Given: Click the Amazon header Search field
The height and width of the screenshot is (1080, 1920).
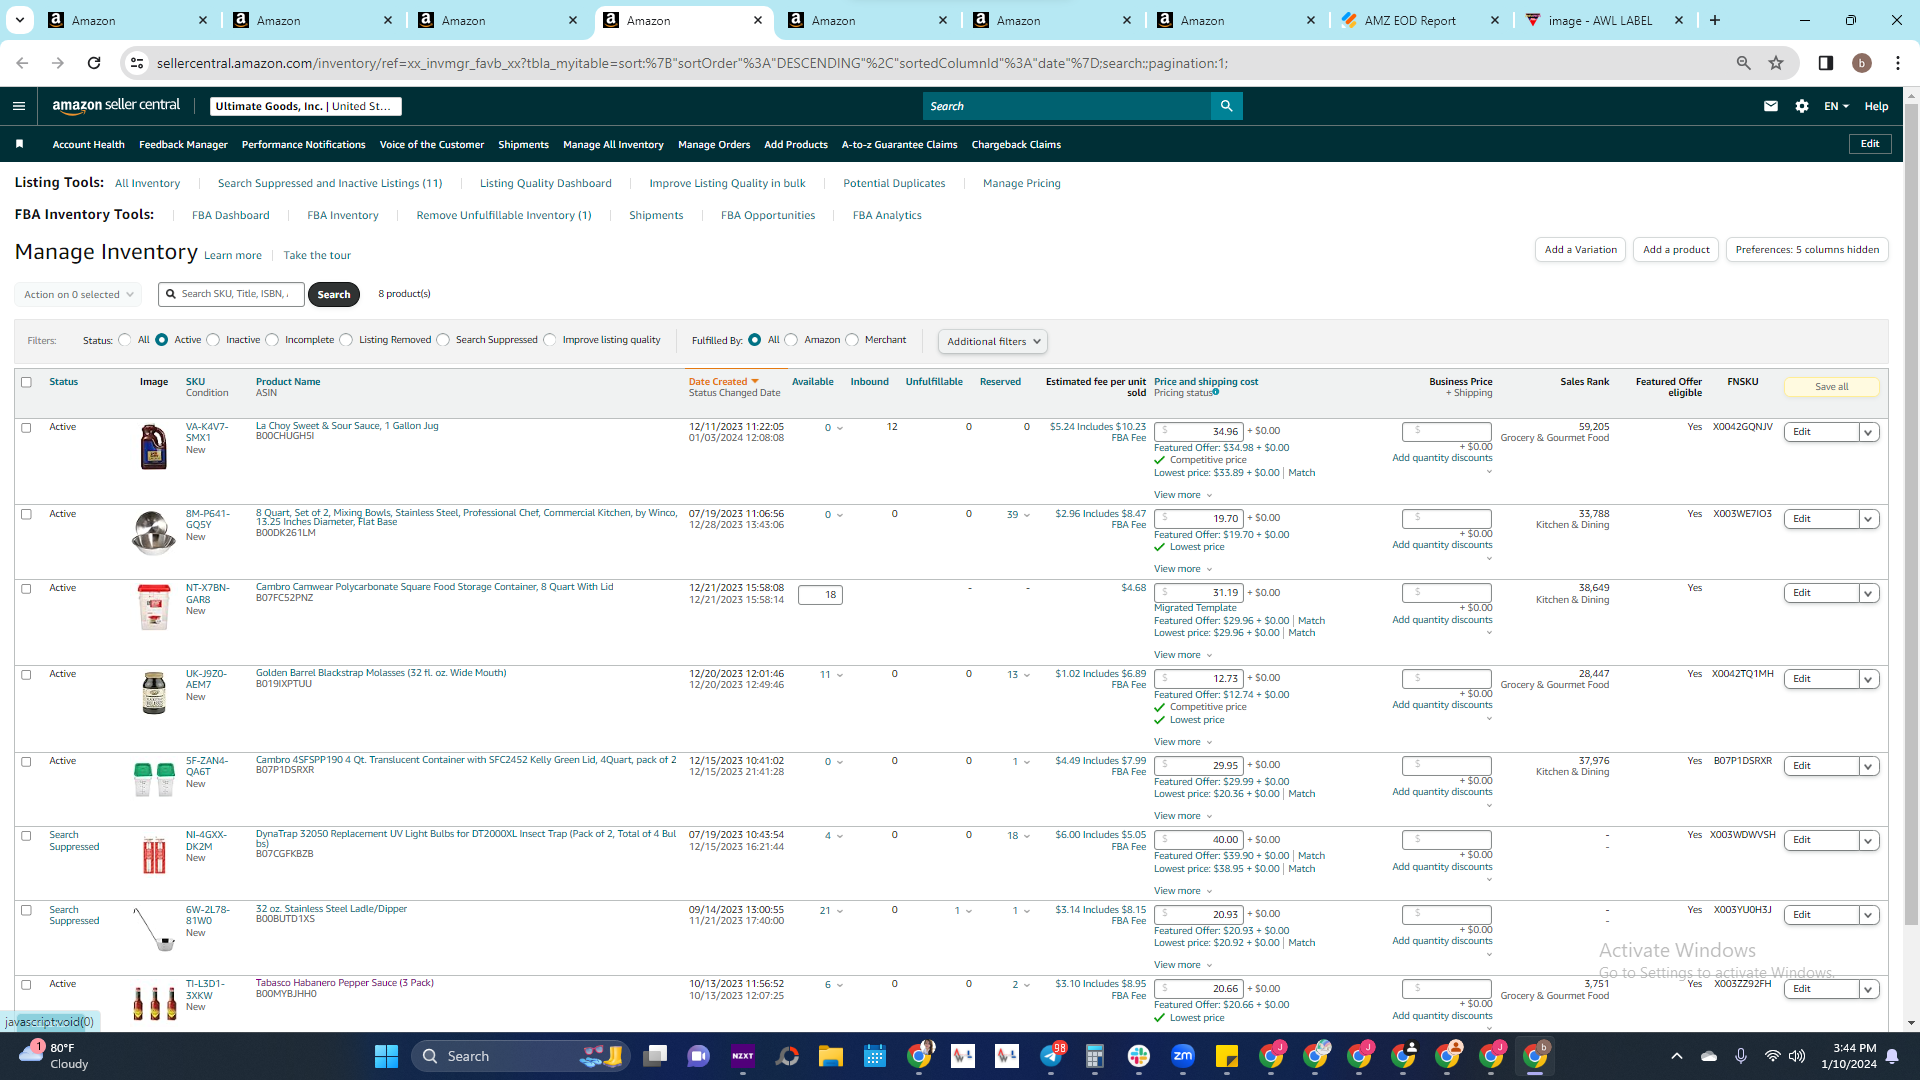Looking at the screenshot, I should 1067,106.
